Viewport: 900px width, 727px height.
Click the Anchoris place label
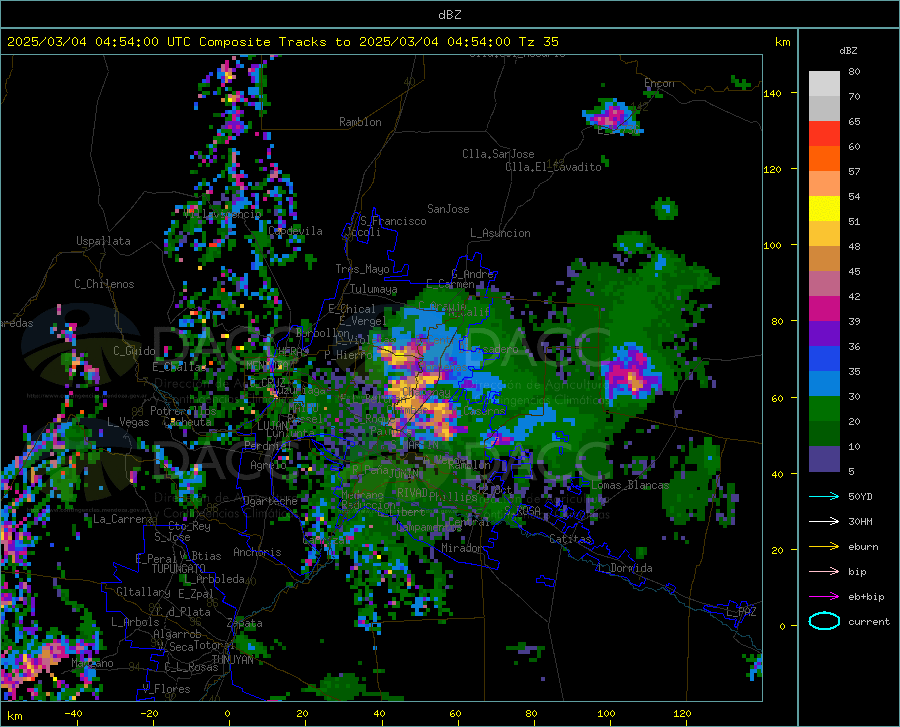point(257,552)
